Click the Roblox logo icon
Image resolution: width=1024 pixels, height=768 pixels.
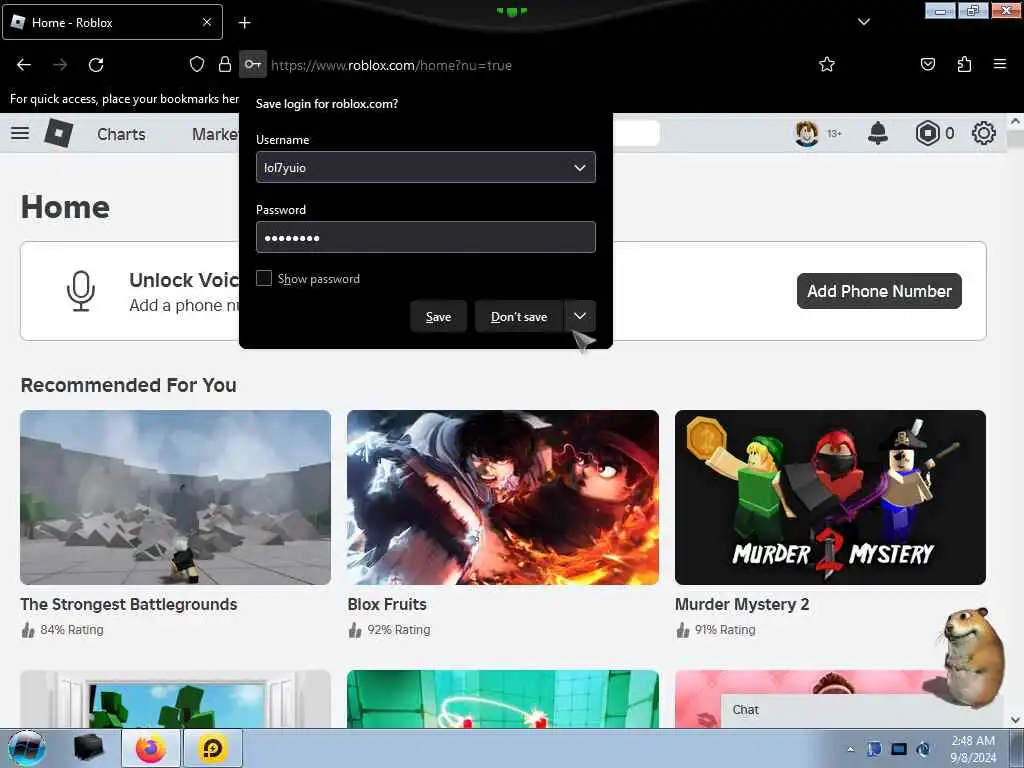(58, 133)
